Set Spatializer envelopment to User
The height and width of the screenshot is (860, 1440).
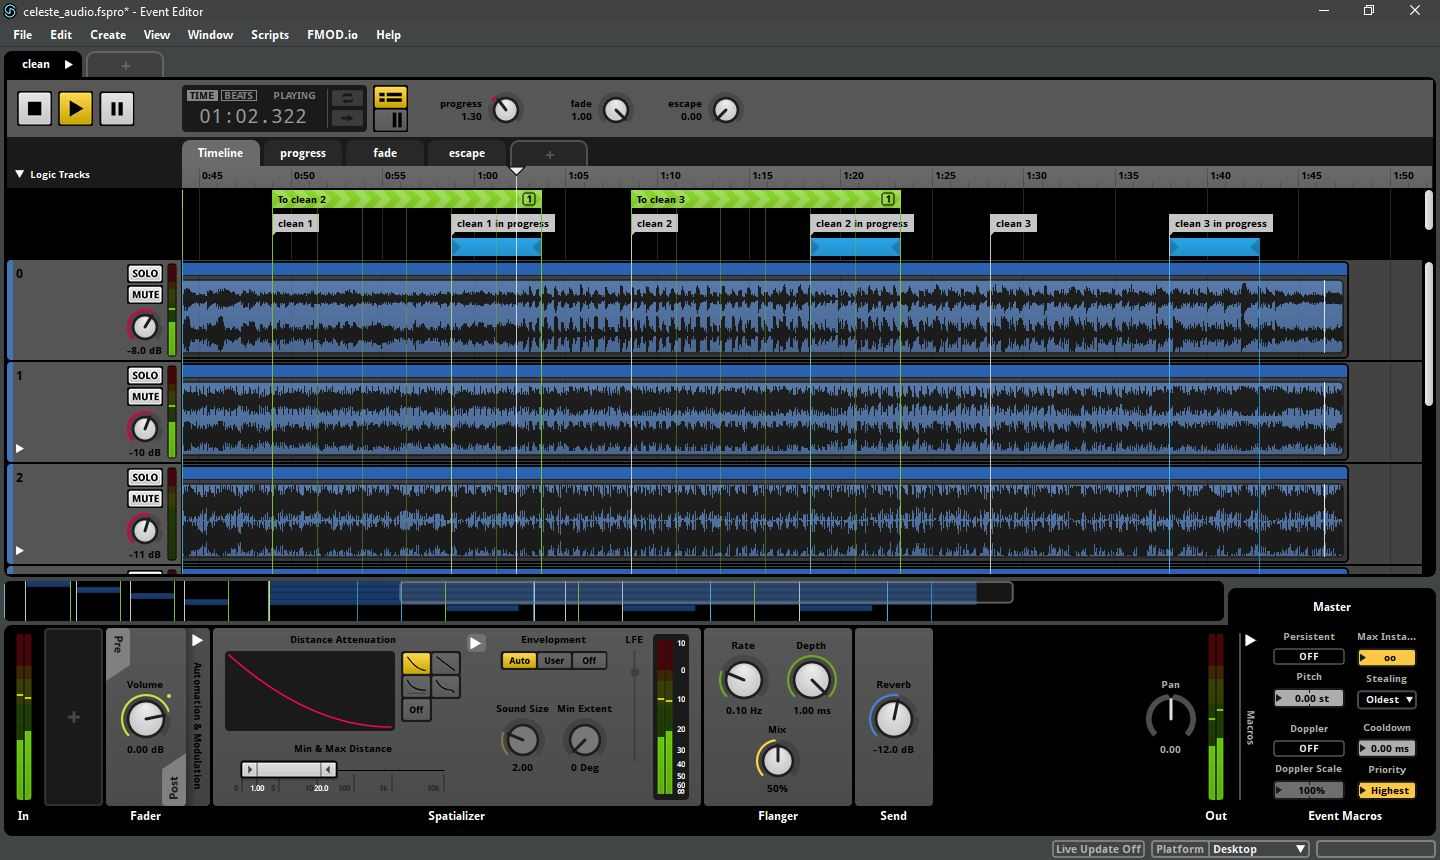554,660
